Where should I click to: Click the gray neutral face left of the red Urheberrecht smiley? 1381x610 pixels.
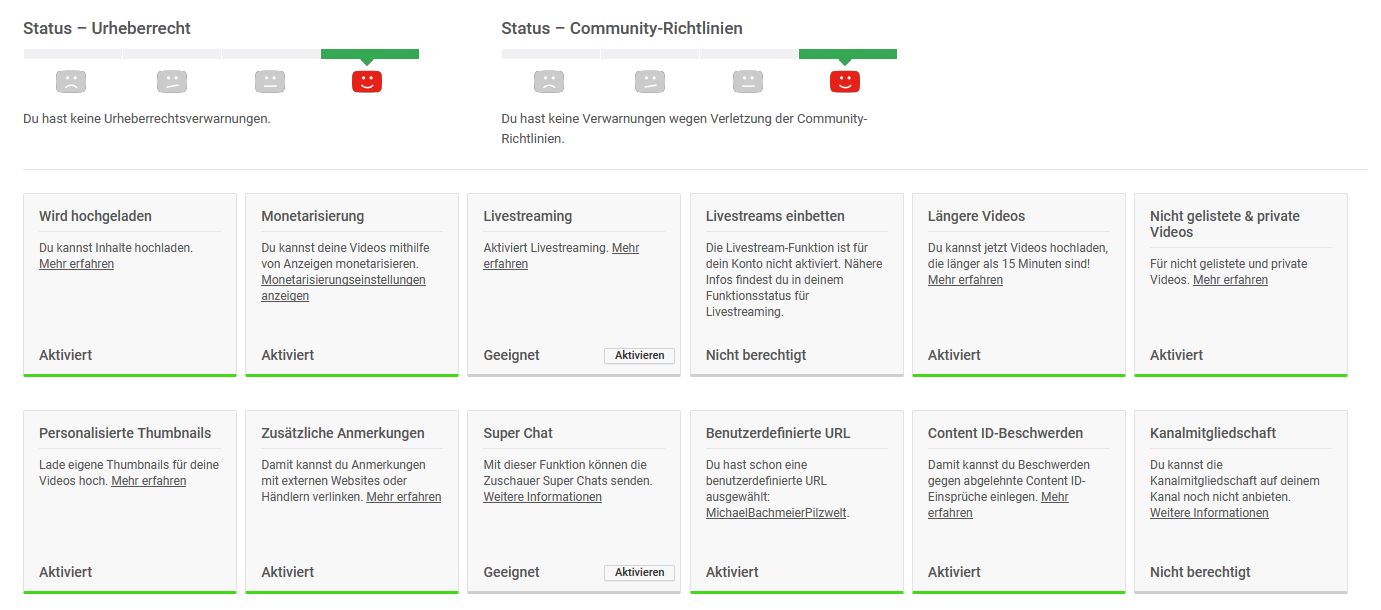click(269, 81)
